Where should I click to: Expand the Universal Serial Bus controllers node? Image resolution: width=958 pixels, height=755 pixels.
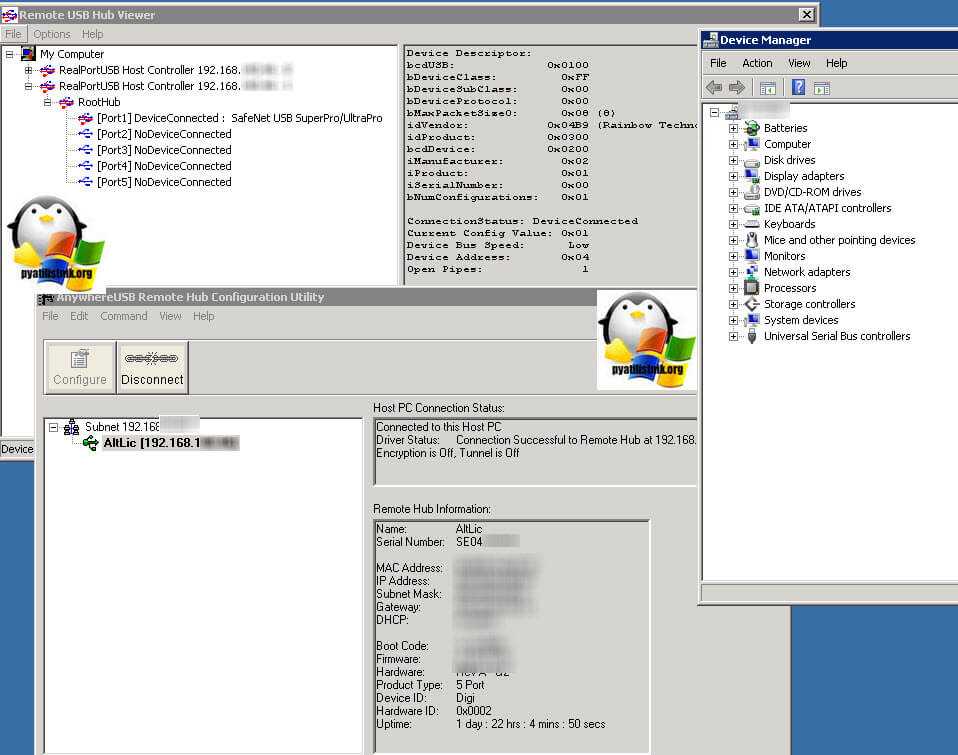click(x=734, y=337)
